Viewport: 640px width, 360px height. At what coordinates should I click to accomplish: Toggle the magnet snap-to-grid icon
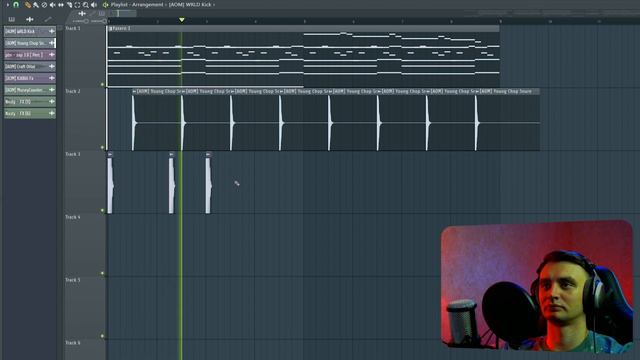click(16, 4)
